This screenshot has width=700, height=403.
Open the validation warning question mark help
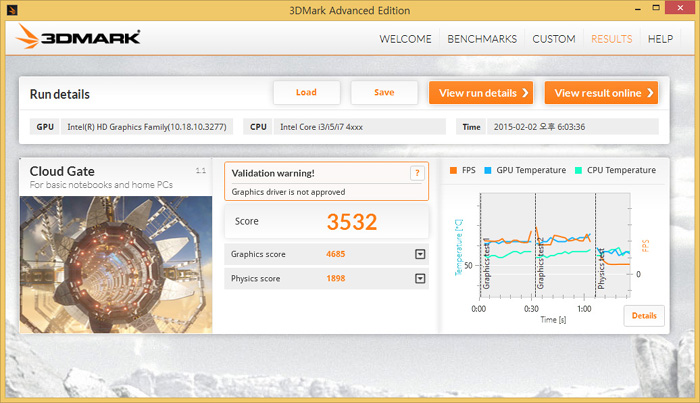tap(417, 173)
